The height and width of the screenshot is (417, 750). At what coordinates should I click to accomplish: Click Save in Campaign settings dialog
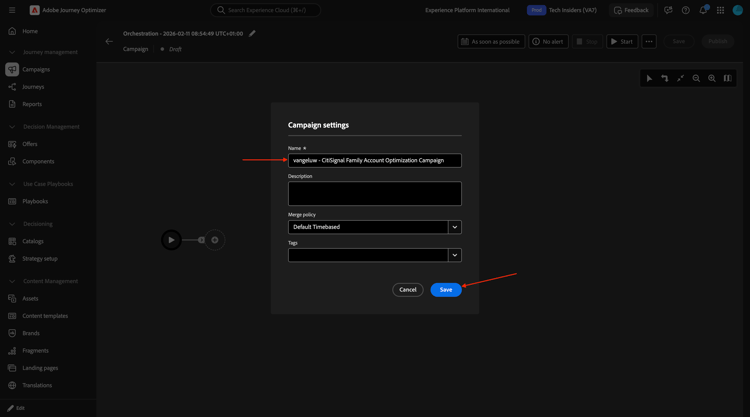446,290
